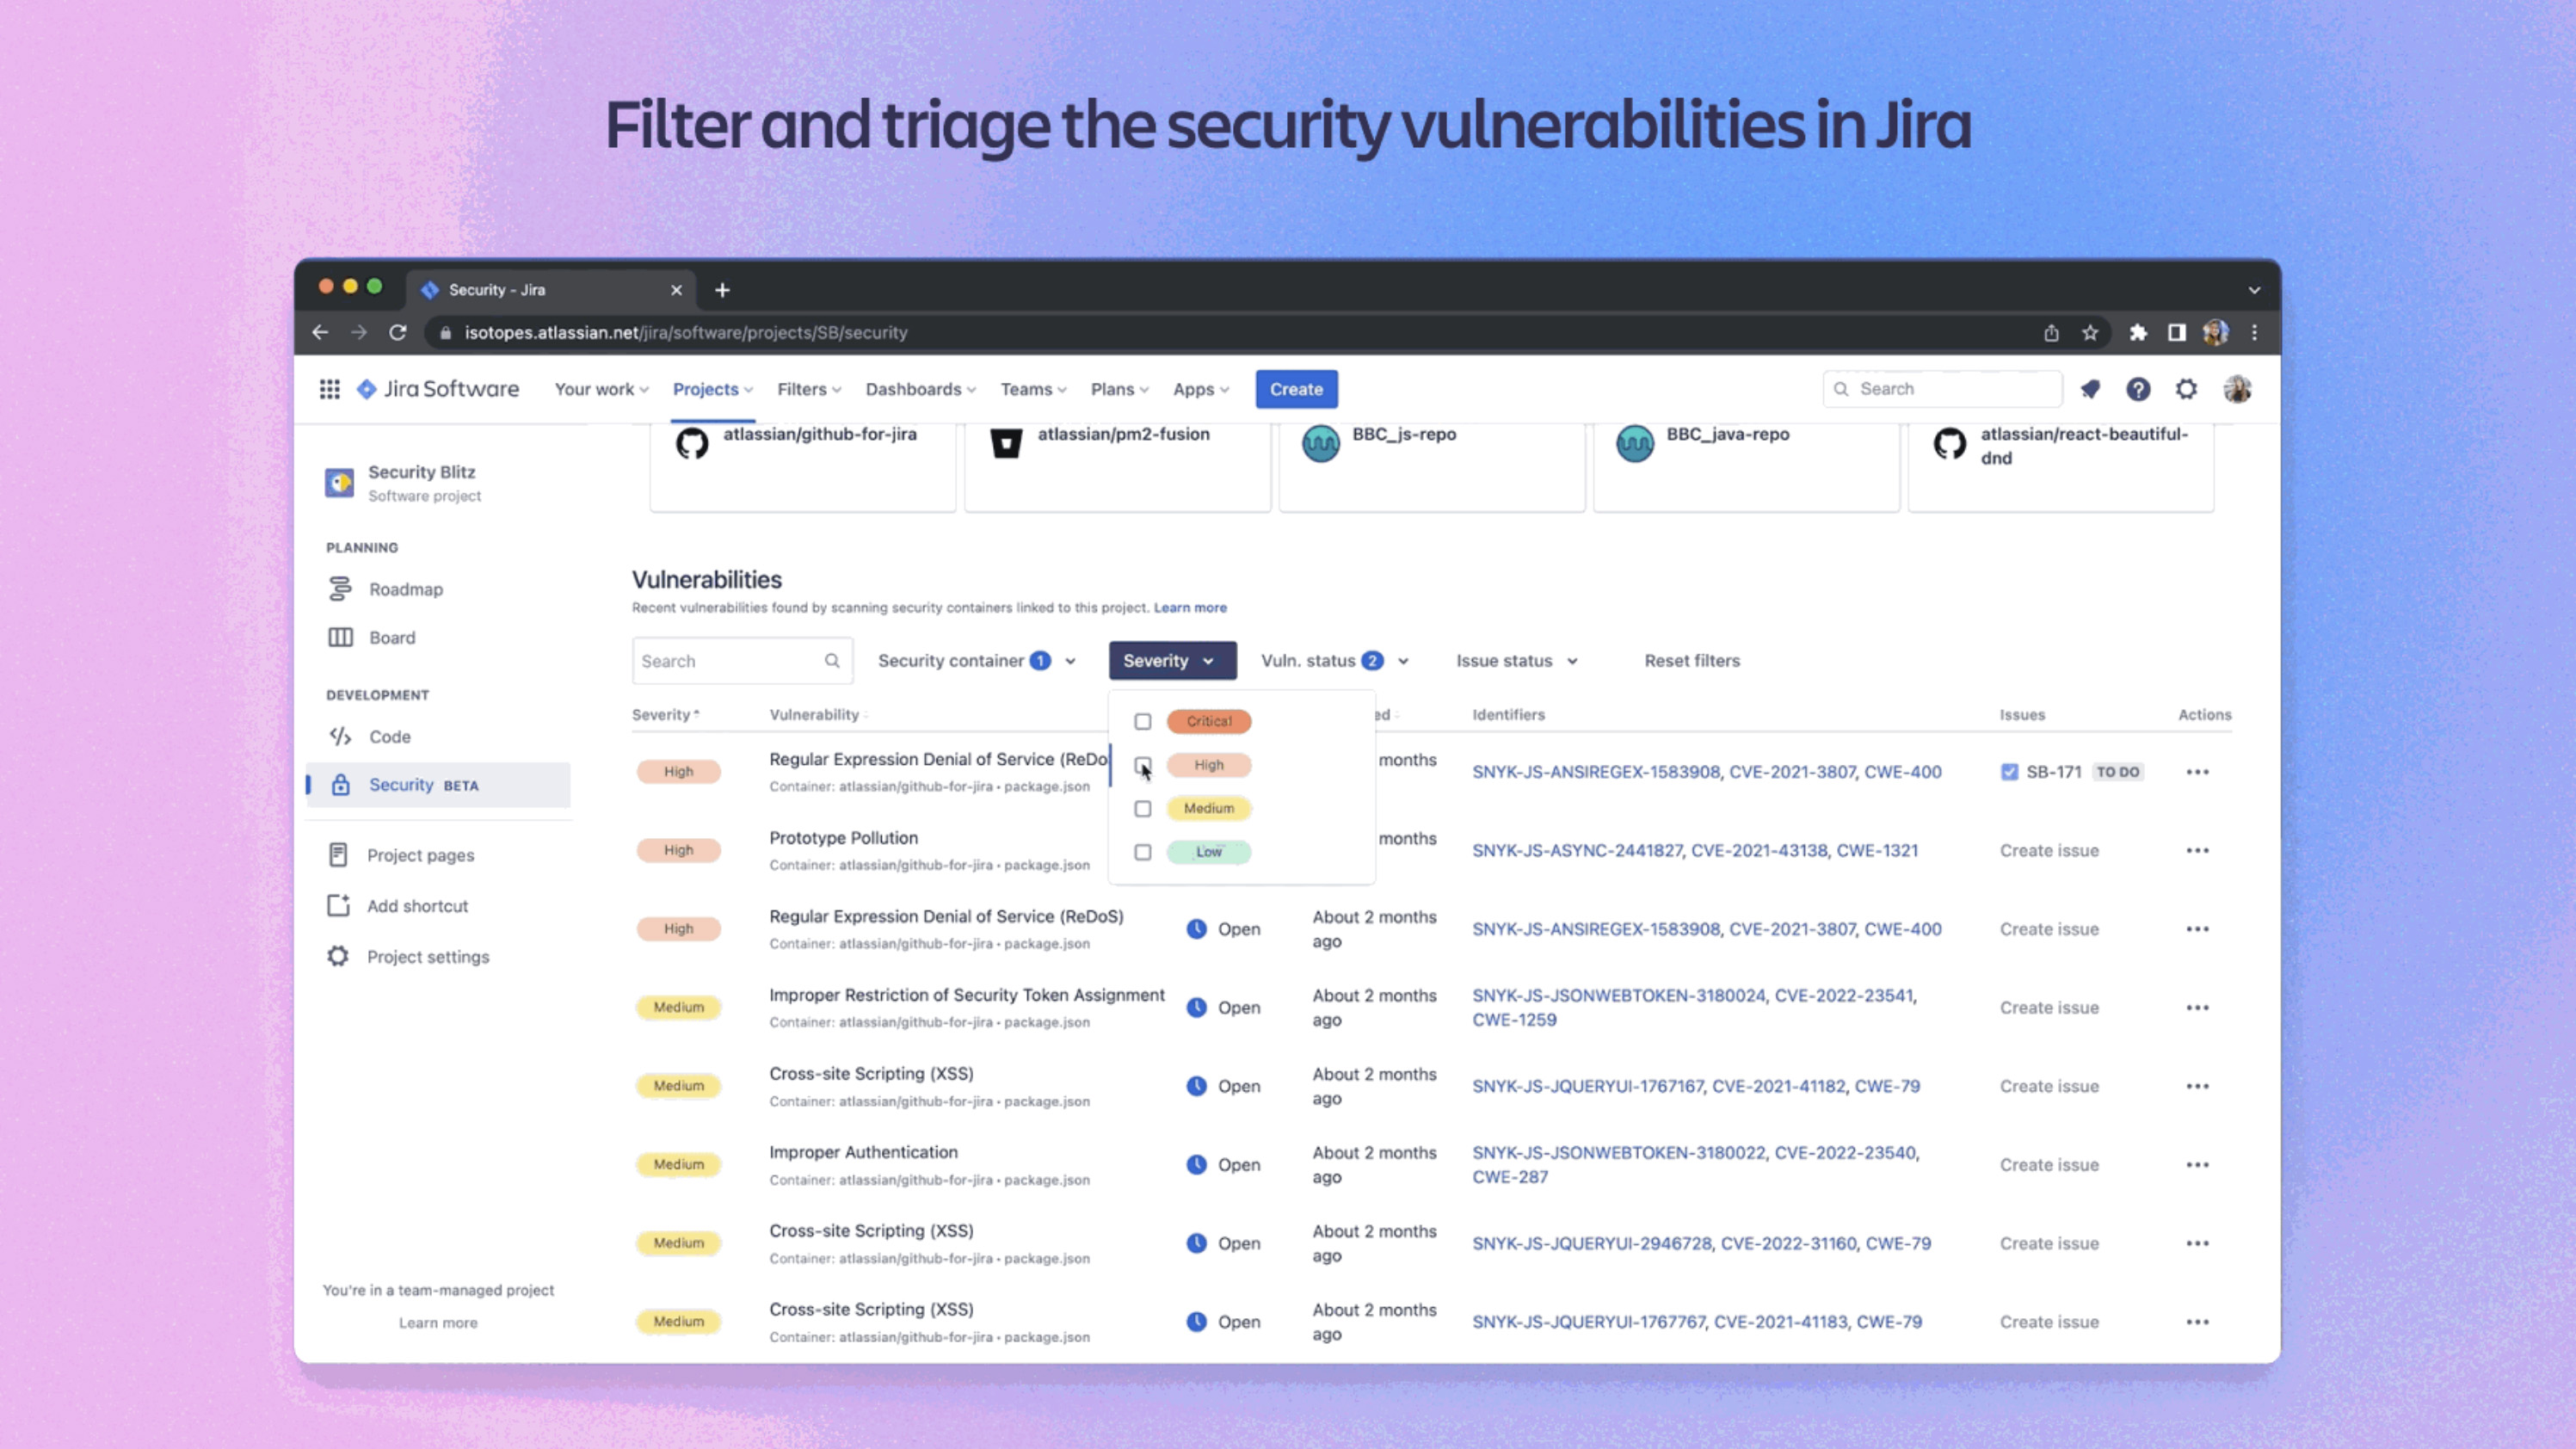Click Learn more under Vulnerabilities heading
2576x1449 pixels.
tap(1190, 608)
